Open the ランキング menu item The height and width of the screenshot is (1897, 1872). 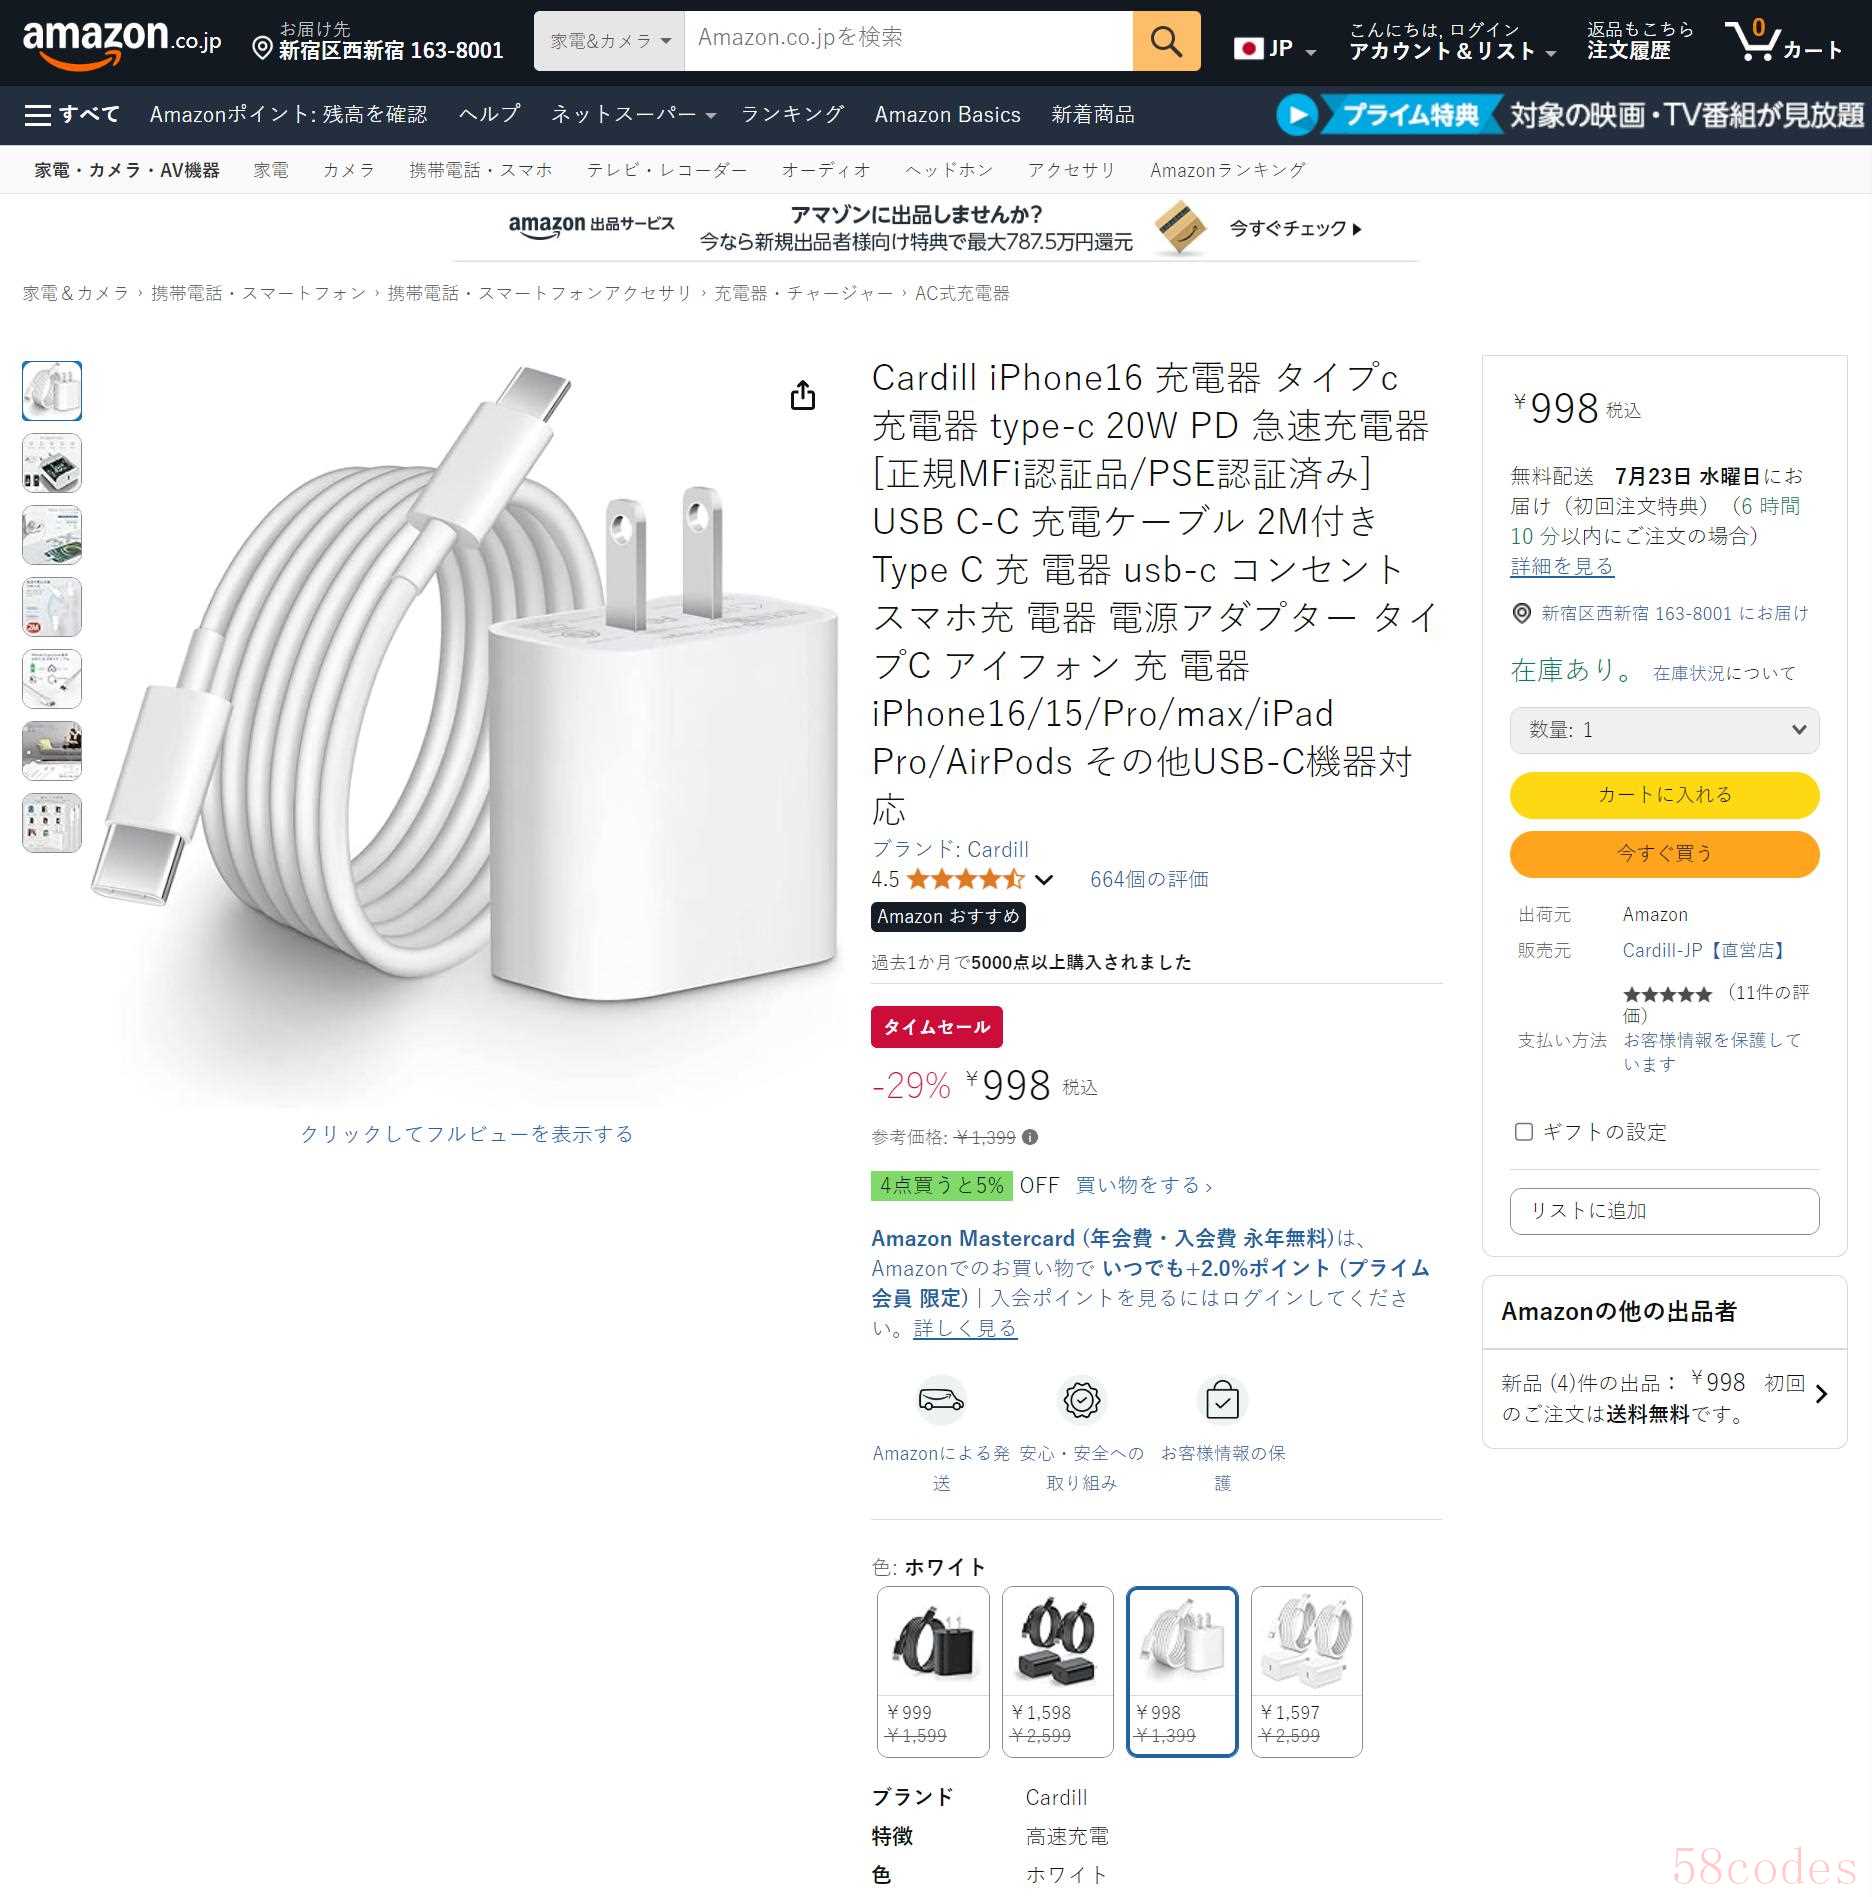click(x=792, y=115)
